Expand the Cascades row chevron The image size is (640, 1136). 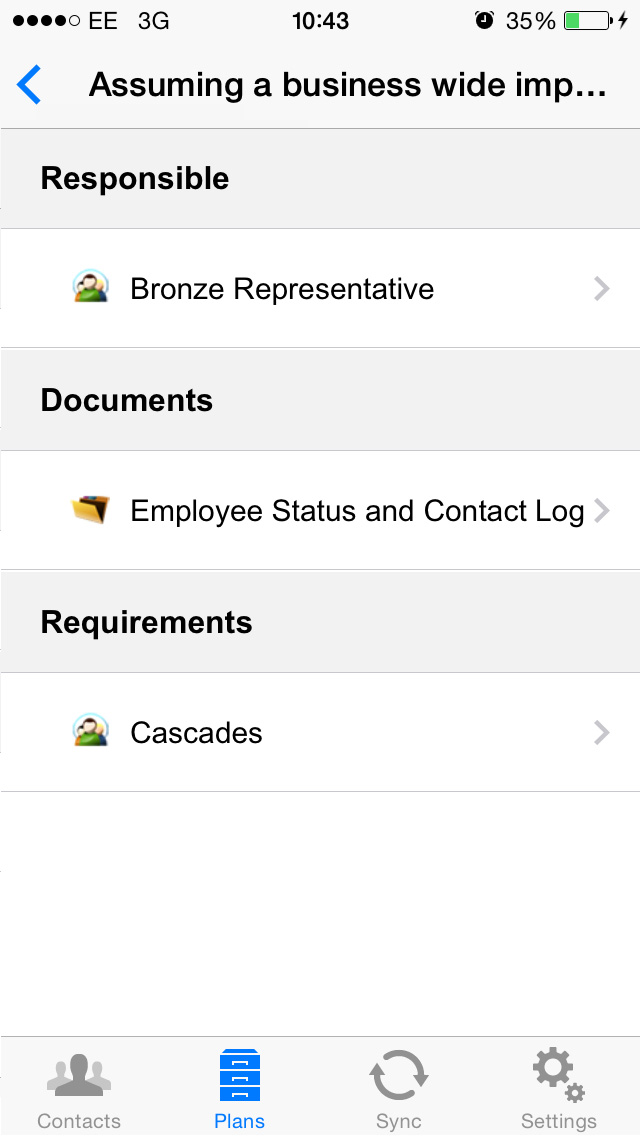click(602, 732)
